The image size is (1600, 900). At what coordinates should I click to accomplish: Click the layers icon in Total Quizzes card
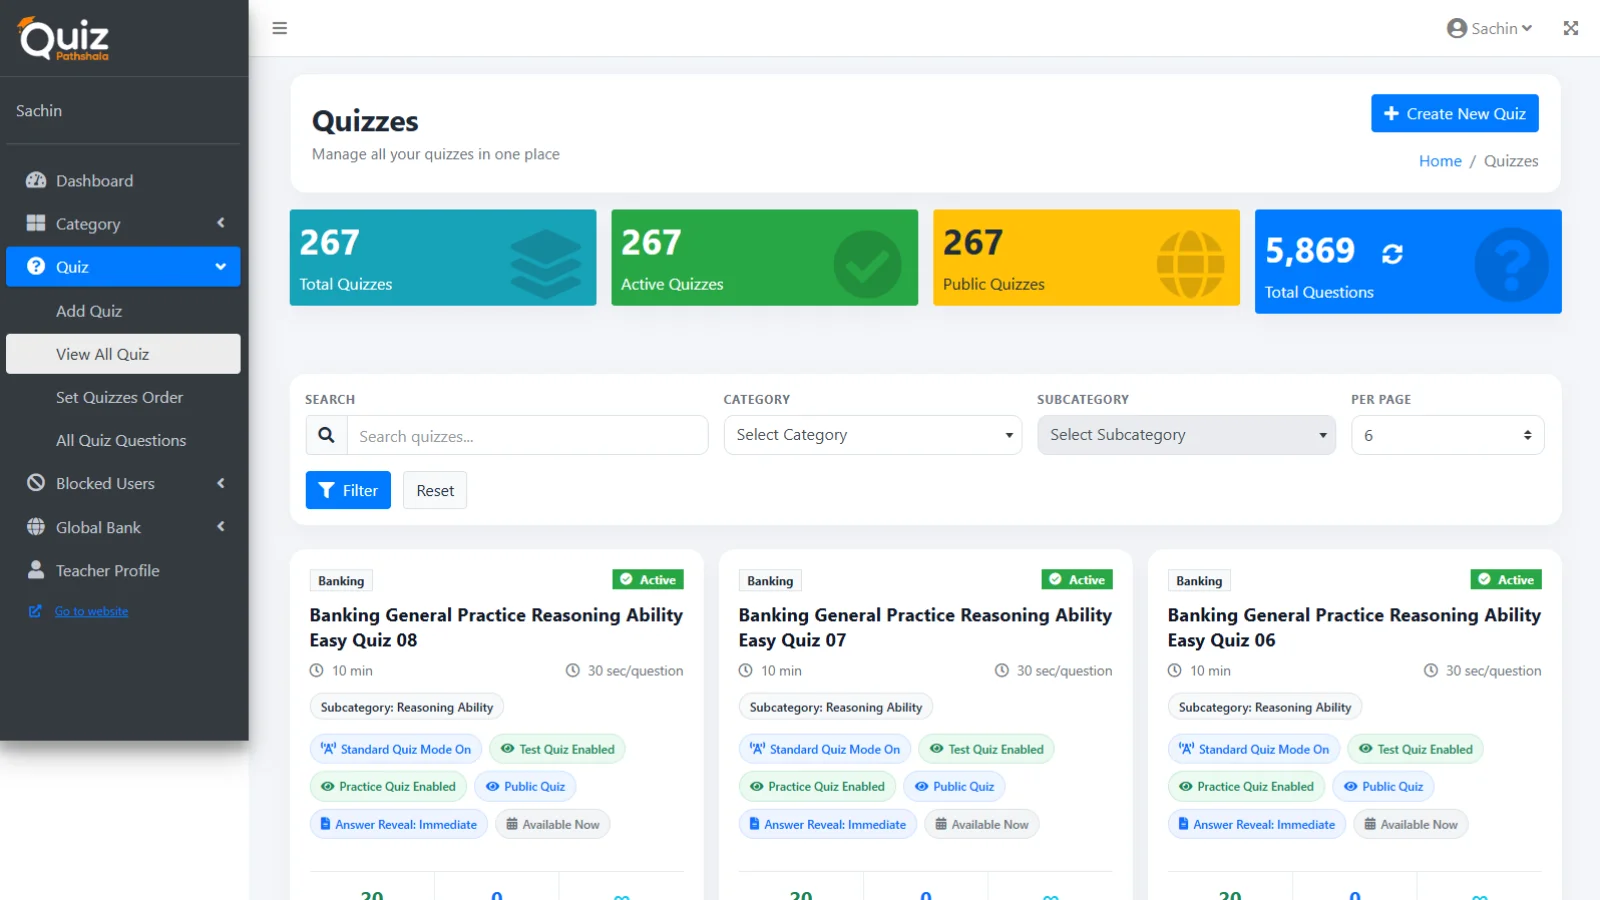(545, 264)
